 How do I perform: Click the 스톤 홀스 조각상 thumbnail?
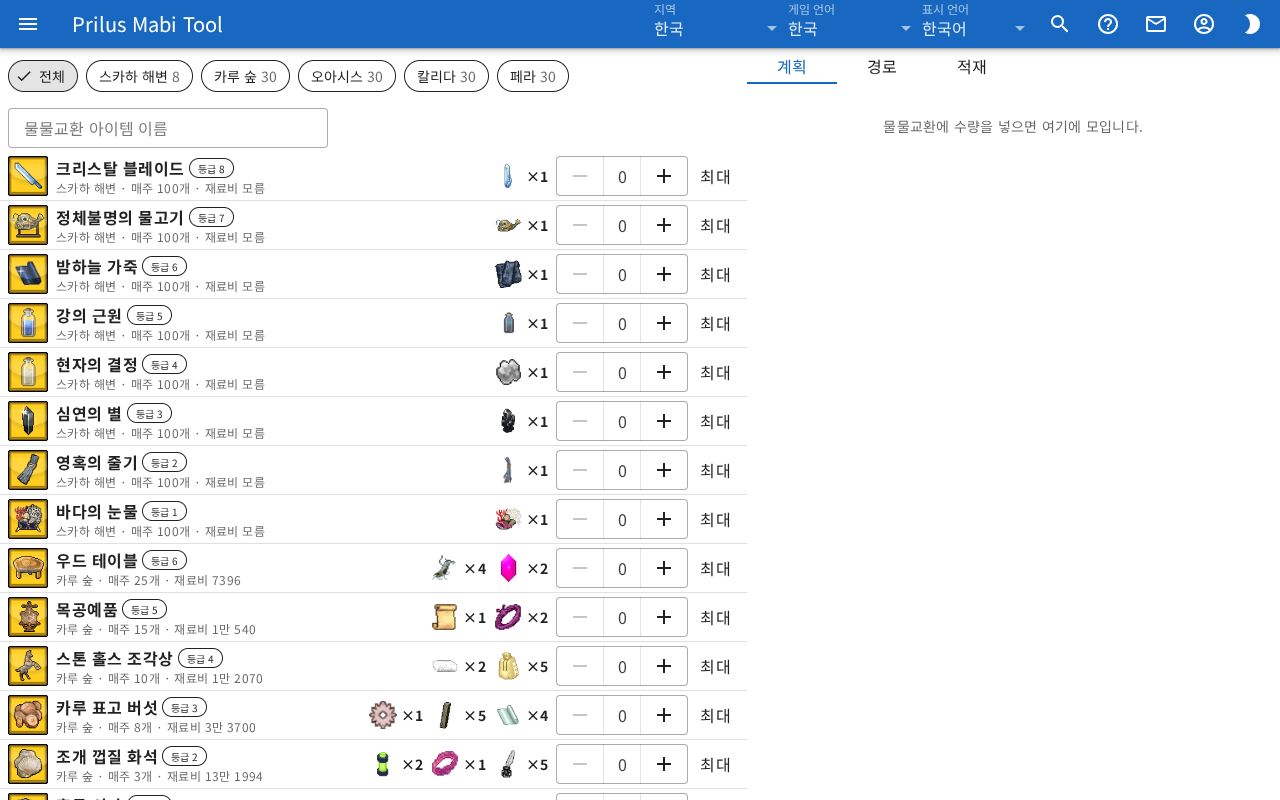[x=28, y=666]
